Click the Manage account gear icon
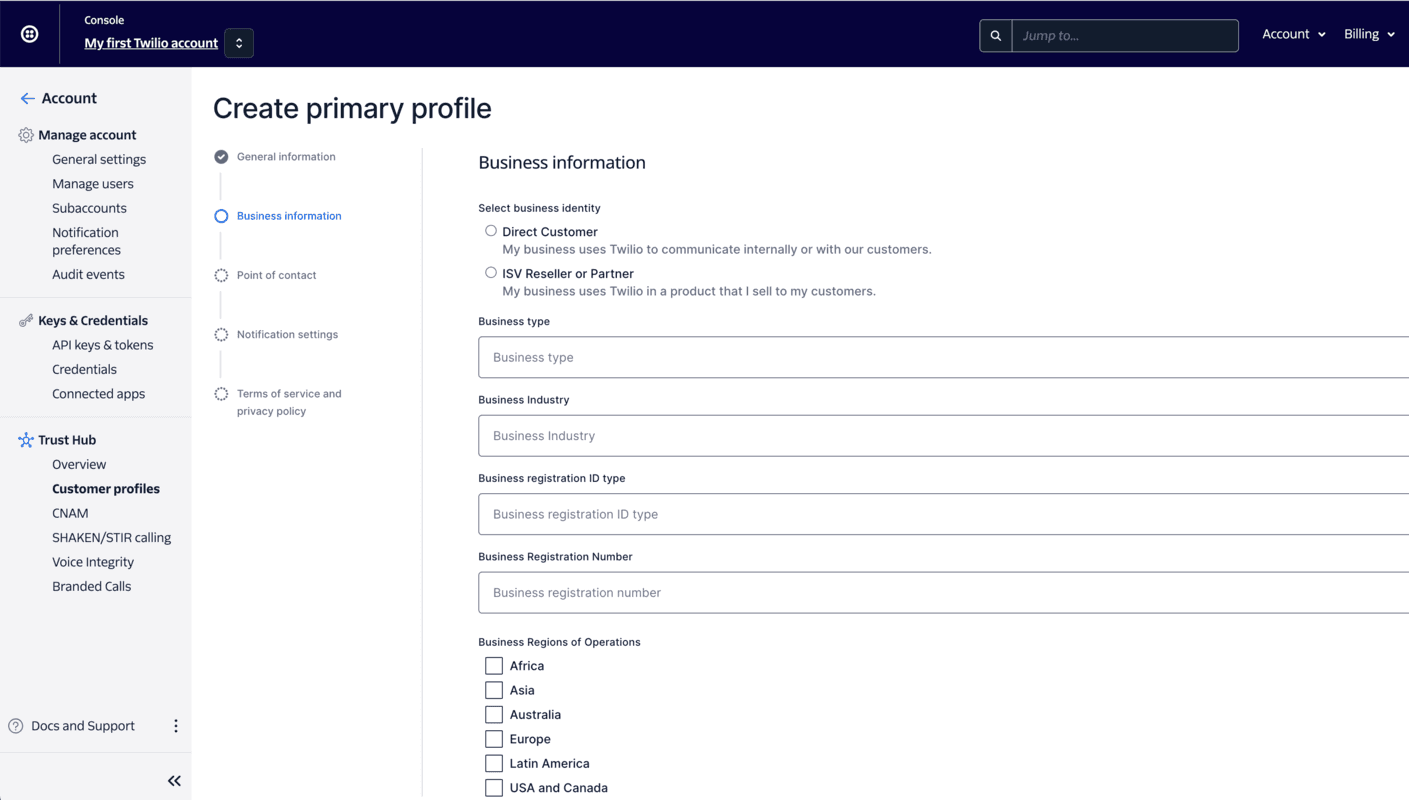This screenshot has height=800, width=1409. [x=23, y=134]
